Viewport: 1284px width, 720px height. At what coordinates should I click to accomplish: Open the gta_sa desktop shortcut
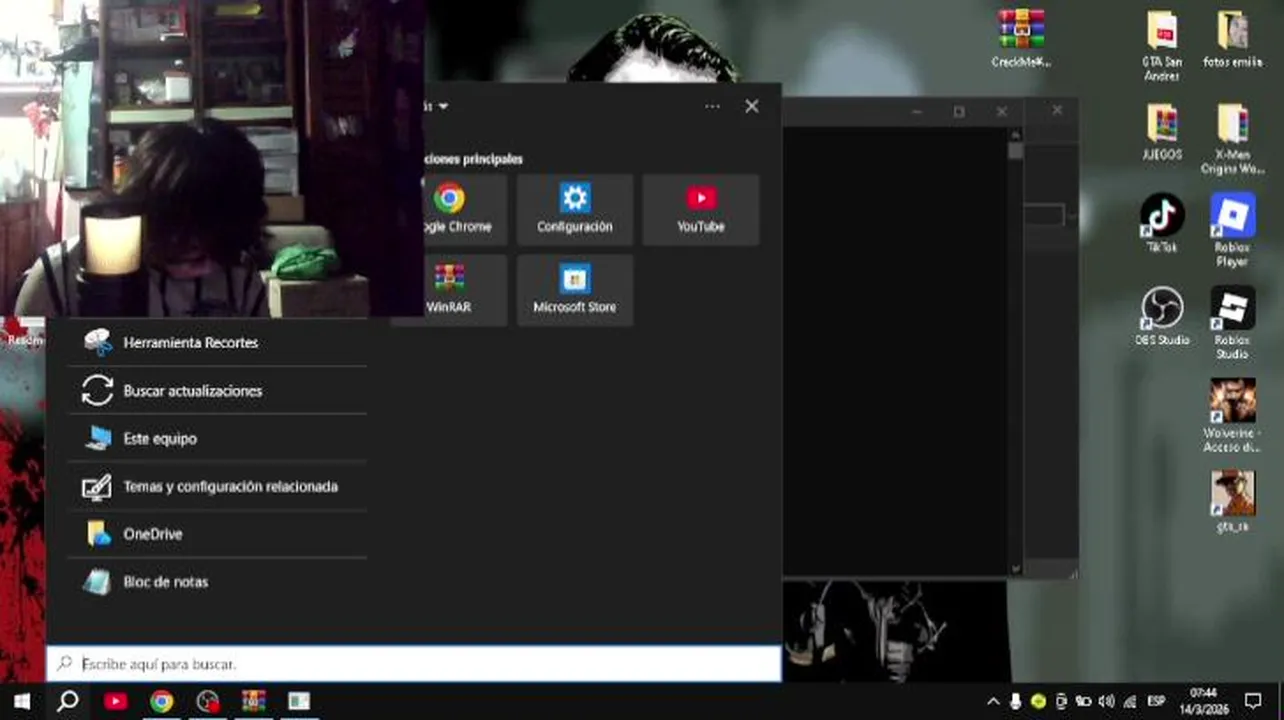coord(1232,502)
